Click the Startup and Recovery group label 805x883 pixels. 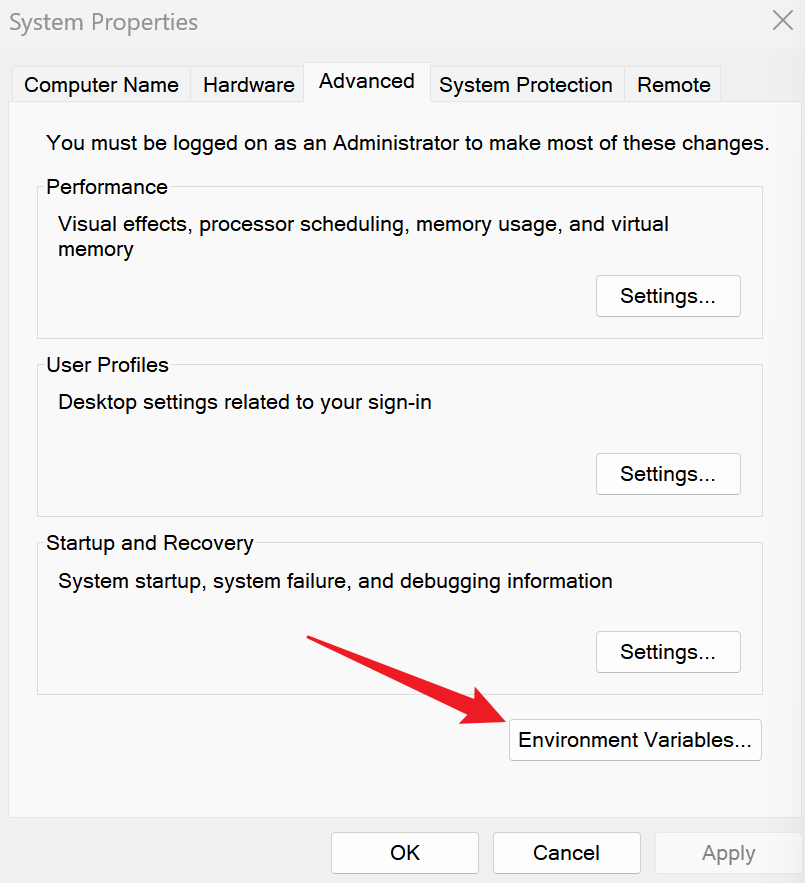150,543
